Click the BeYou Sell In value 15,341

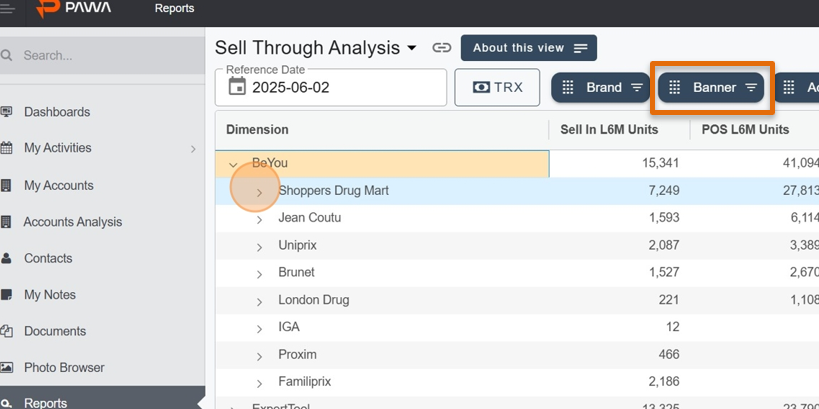[660, 163]
